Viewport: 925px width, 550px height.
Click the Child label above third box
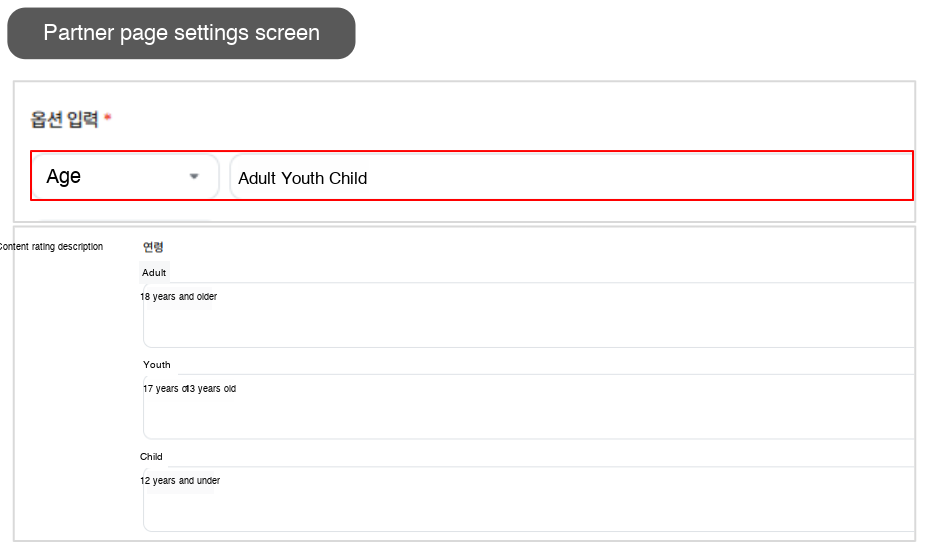[151, 457]
